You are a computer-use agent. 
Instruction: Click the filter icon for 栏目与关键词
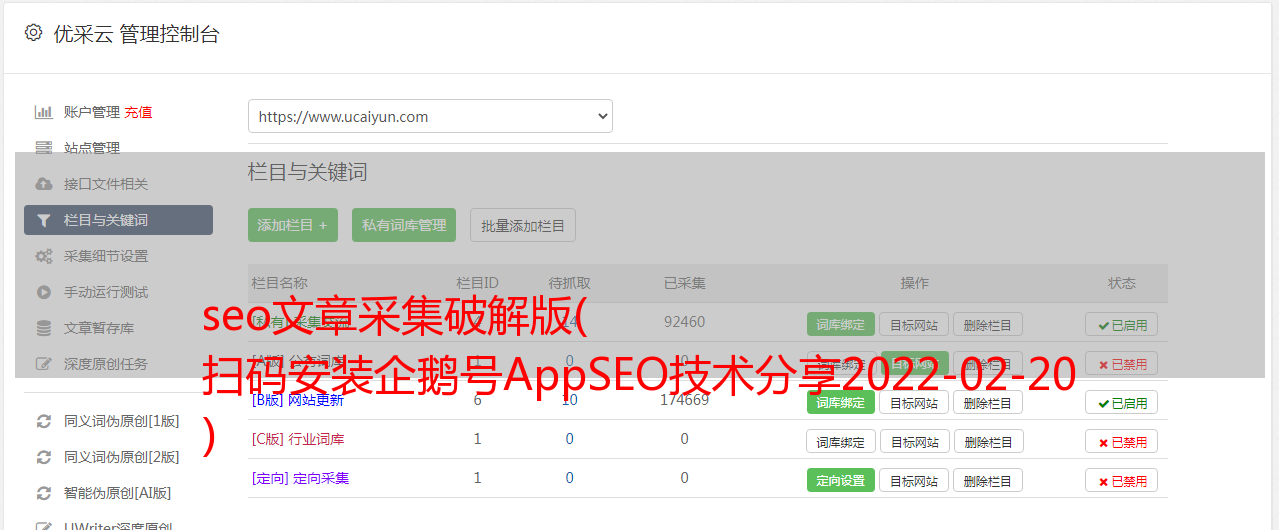[x=44, y=220]
